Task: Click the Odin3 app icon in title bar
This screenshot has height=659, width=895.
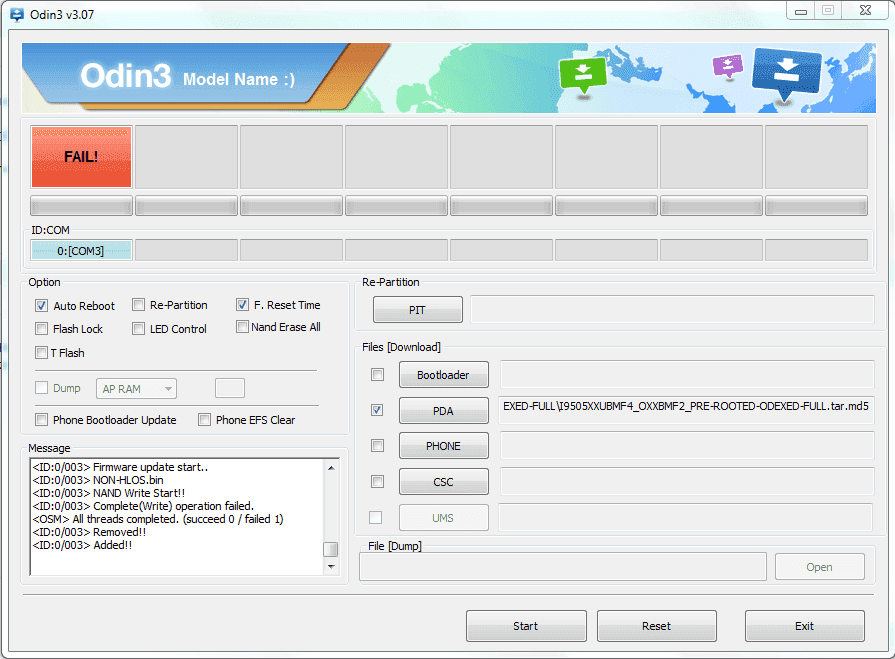Action: point(17,15)
